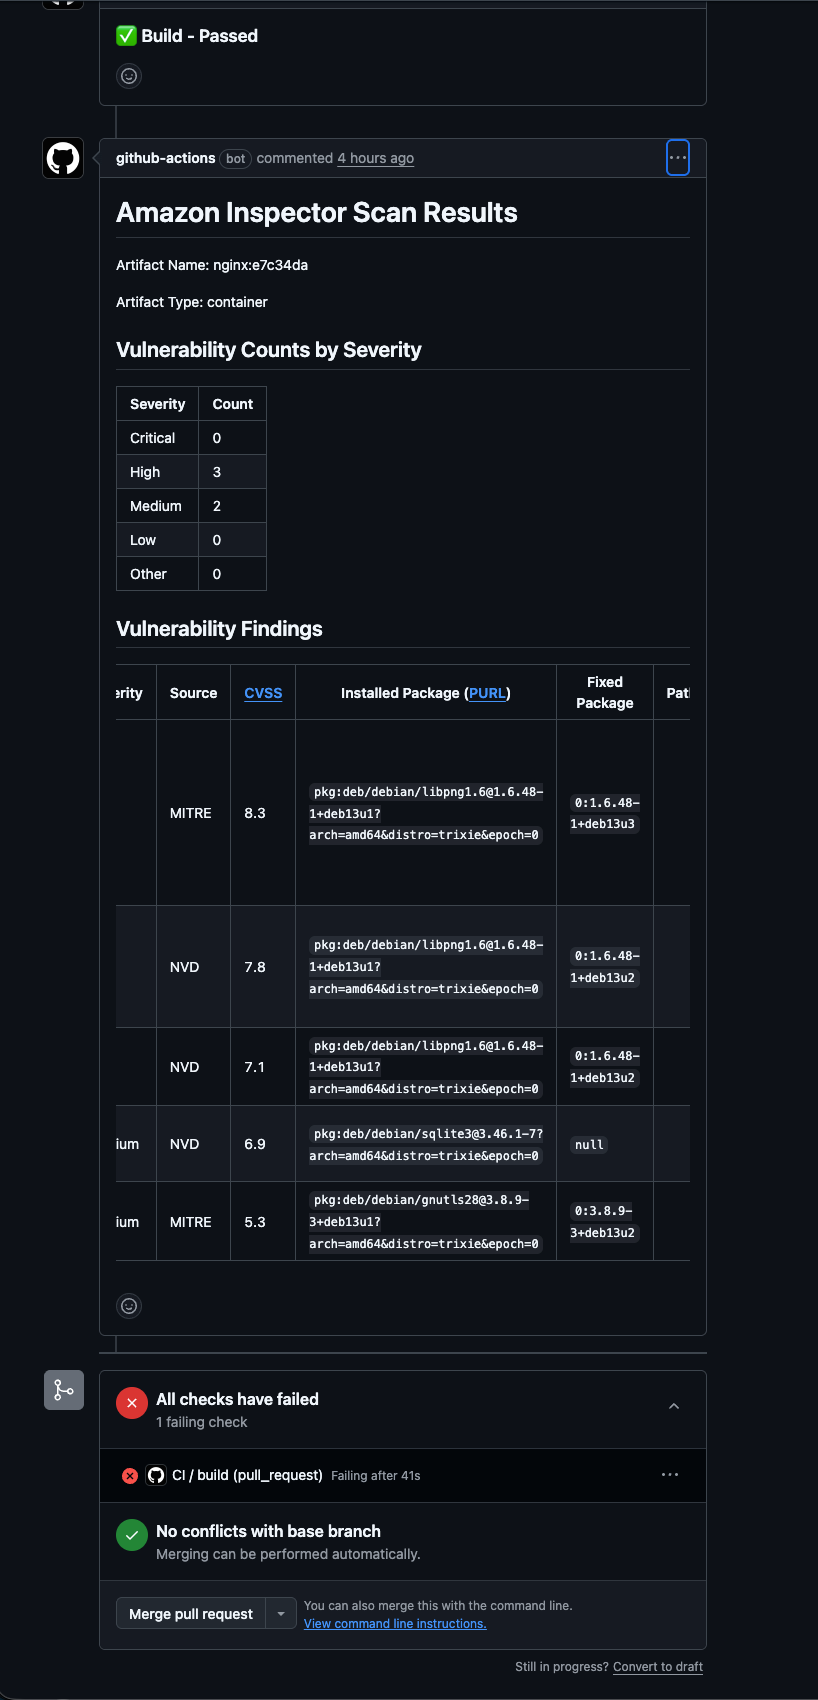Open the PURL link in table header
Viewport: 818px width, 1700px height.
(x=487, y=693)
